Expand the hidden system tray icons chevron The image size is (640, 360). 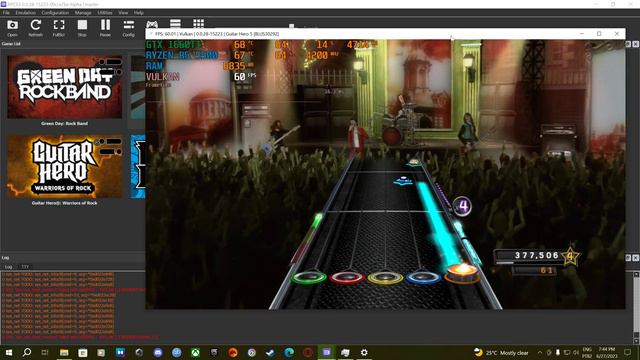coord(540,353)
